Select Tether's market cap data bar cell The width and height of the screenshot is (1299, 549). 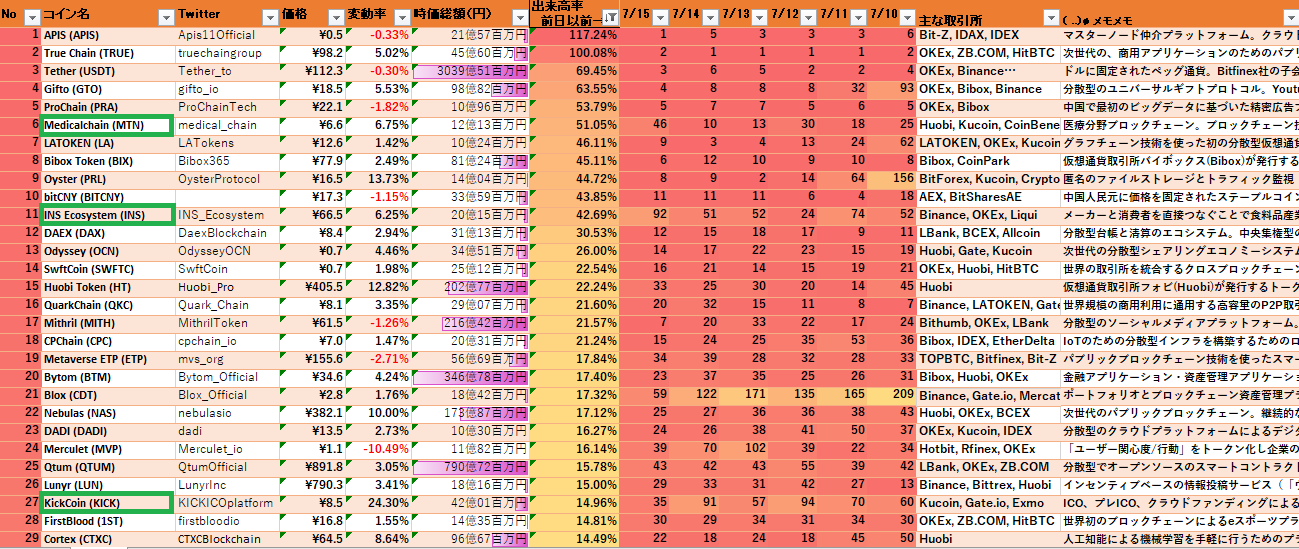point(470,71)
